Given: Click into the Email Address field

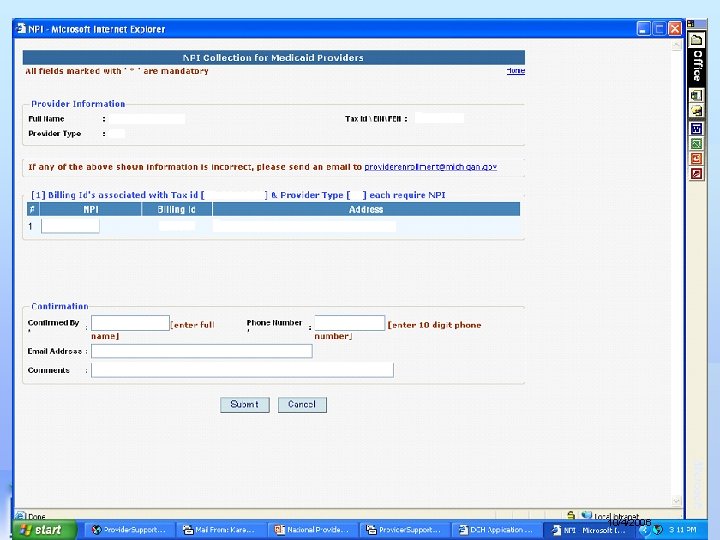Looking at the screenshot, I should pyautogui.click(x=202, y=351).
